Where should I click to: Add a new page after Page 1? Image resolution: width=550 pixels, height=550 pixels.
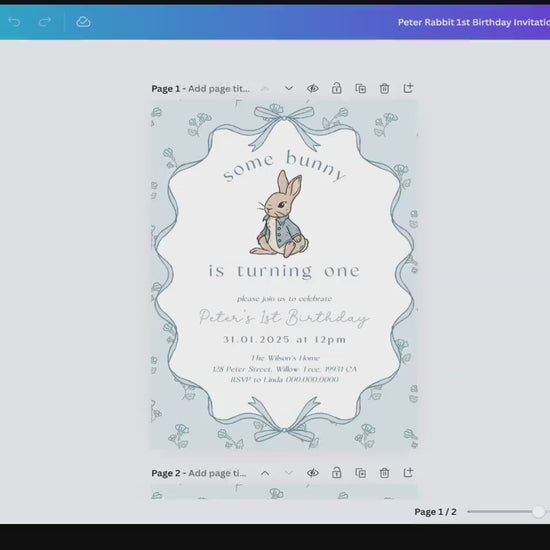pyautogui.click(x=408, y=88)
